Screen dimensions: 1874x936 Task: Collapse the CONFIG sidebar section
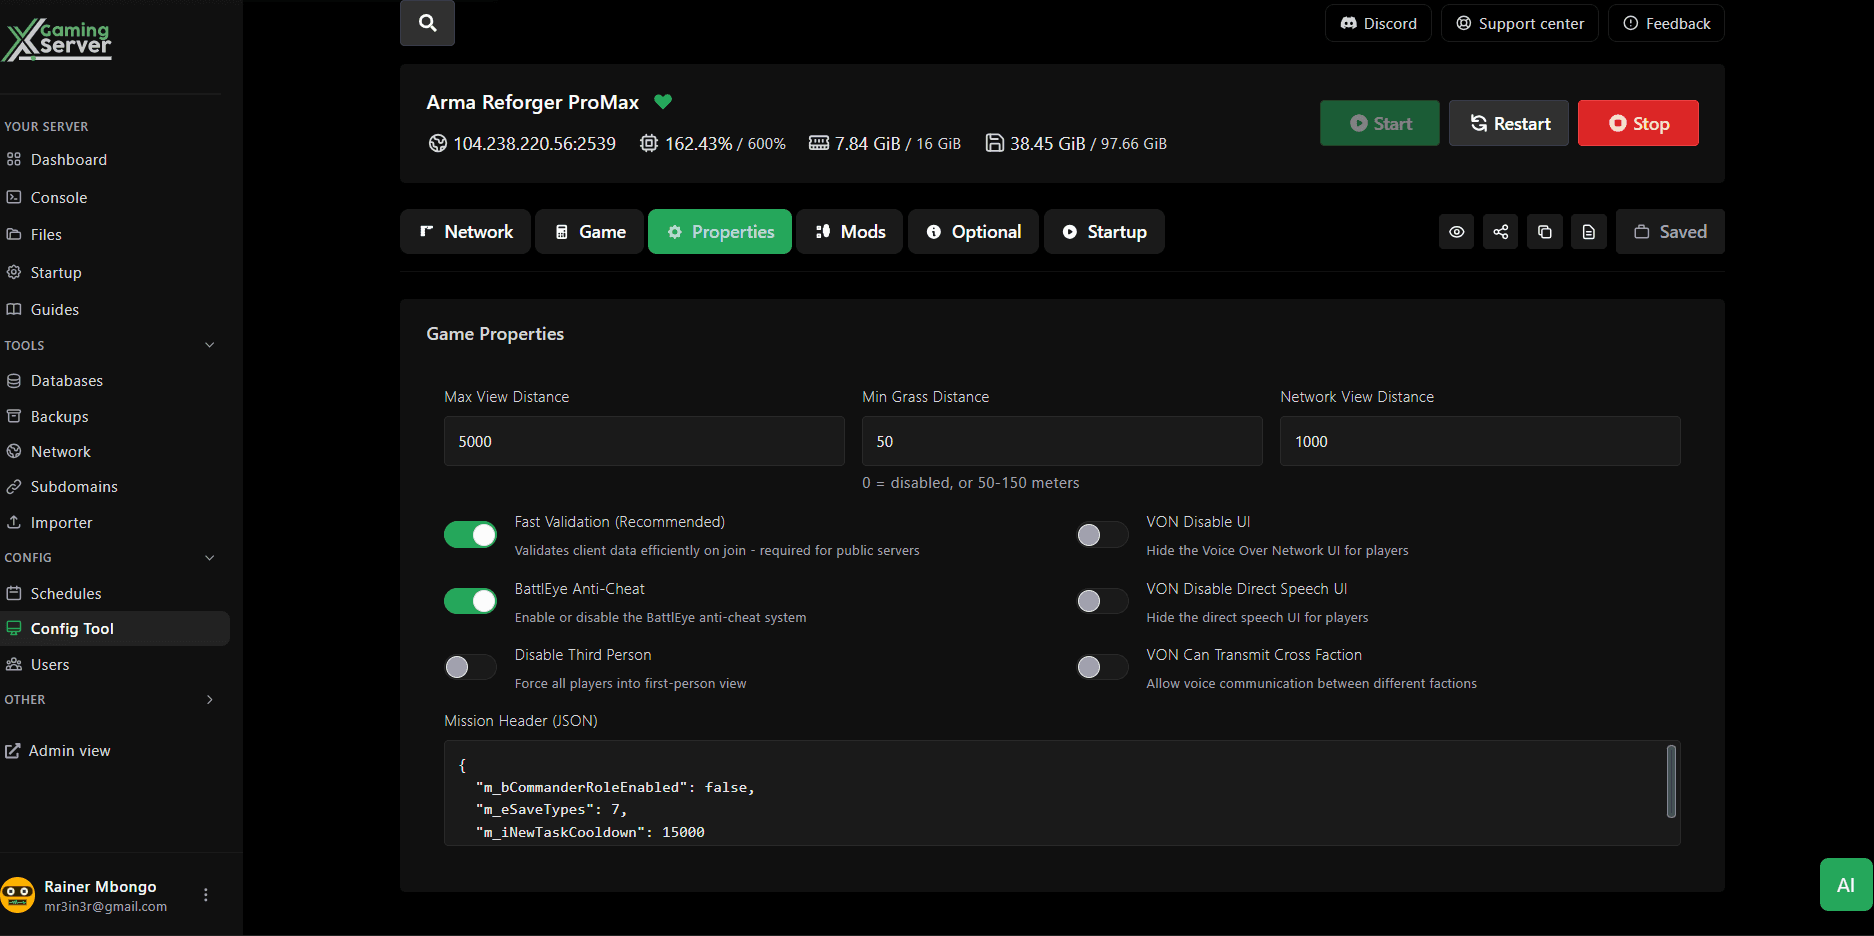209,557
